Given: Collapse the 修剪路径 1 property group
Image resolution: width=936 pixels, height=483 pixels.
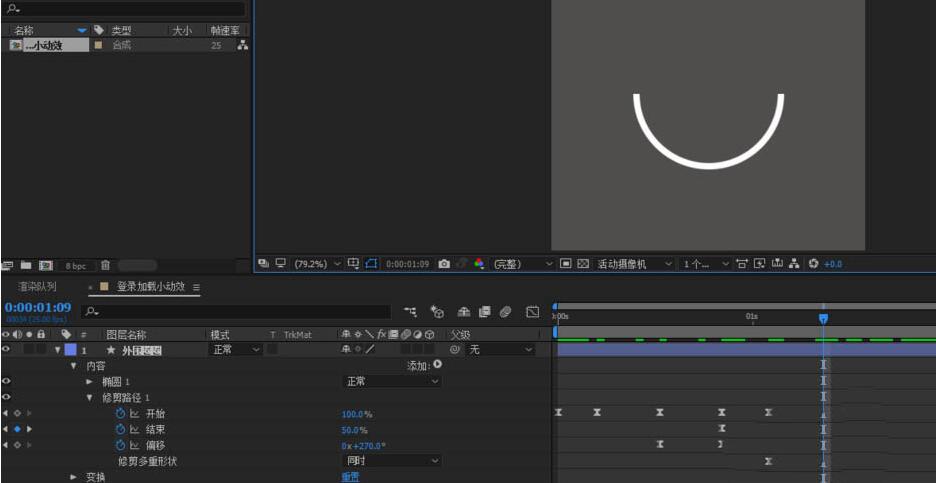Looking at the screenshot, I should pos(89,397).
